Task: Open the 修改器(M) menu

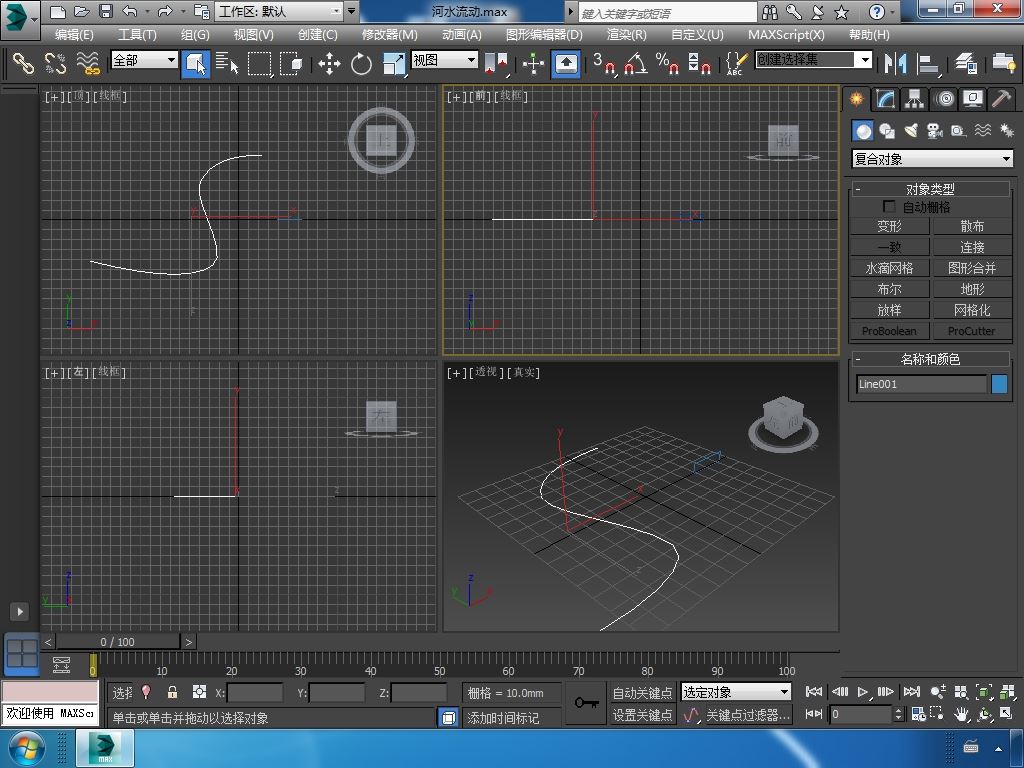Action: click(389, 35)
